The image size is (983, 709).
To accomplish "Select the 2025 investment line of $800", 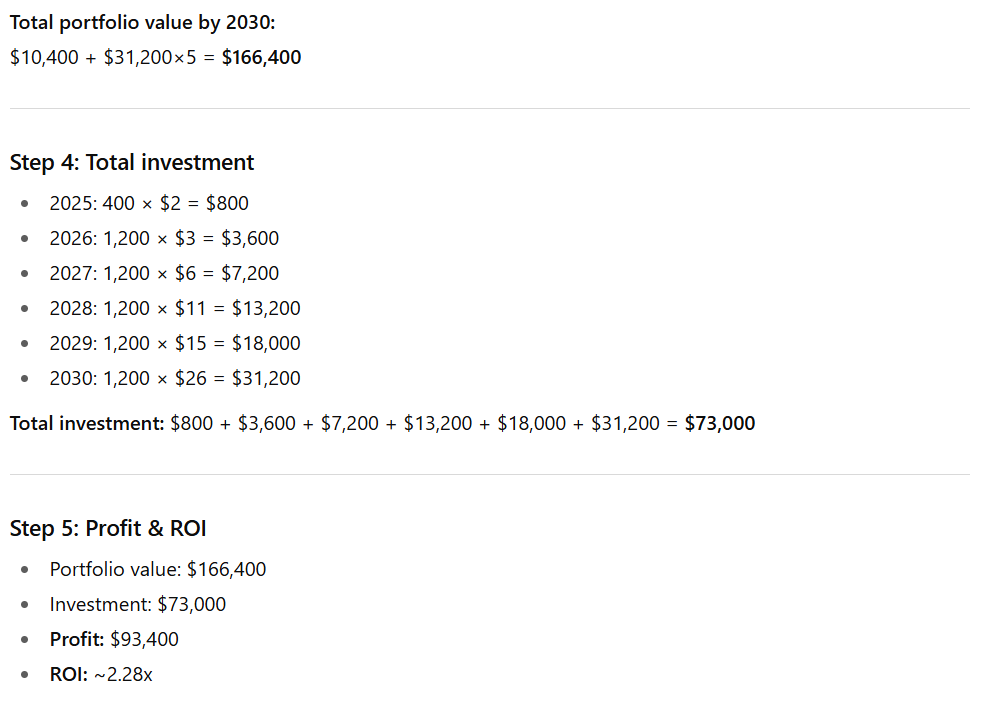I will (149, 203).
